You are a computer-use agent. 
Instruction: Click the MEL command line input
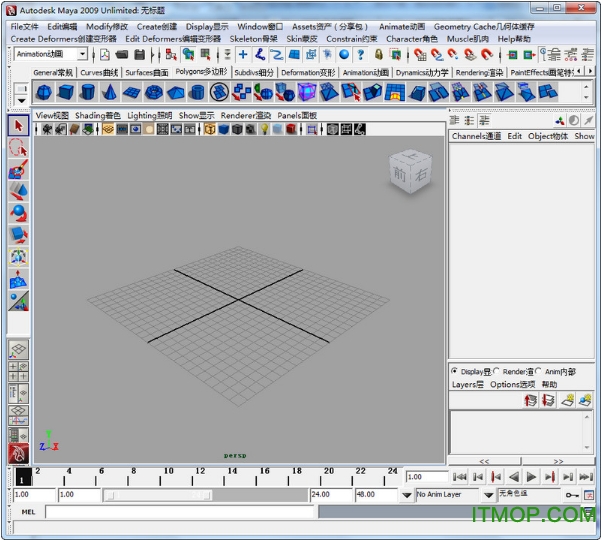coord(180,512)
